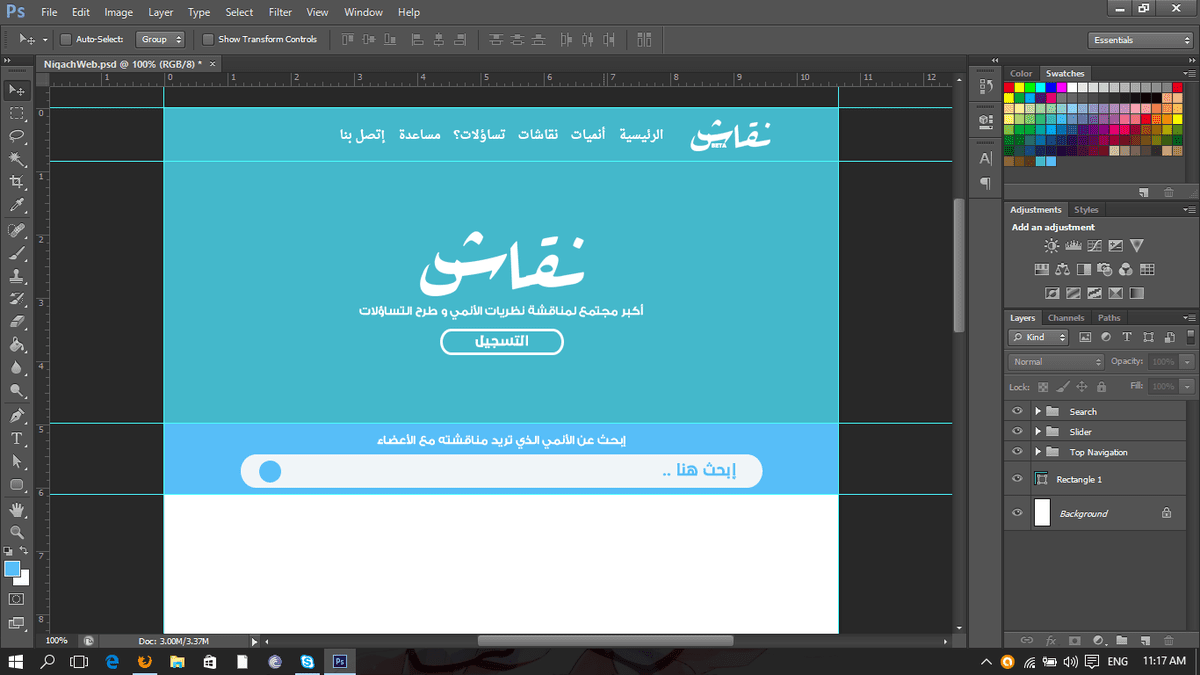Expand the Search layer group

tap(1038, 411)
